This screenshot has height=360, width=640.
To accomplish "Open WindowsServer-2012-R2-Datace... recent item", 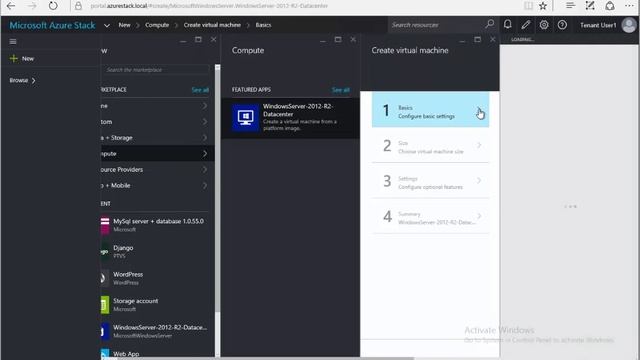I will click(157, 331).
